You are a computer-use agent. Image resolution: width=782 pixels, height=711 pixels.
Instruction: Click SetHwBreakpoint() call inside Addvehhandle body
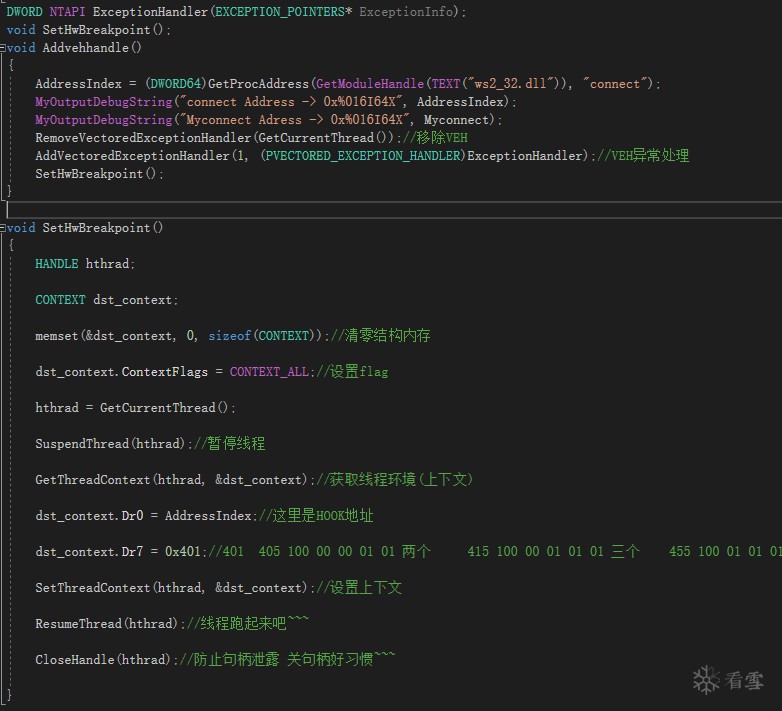99,174
